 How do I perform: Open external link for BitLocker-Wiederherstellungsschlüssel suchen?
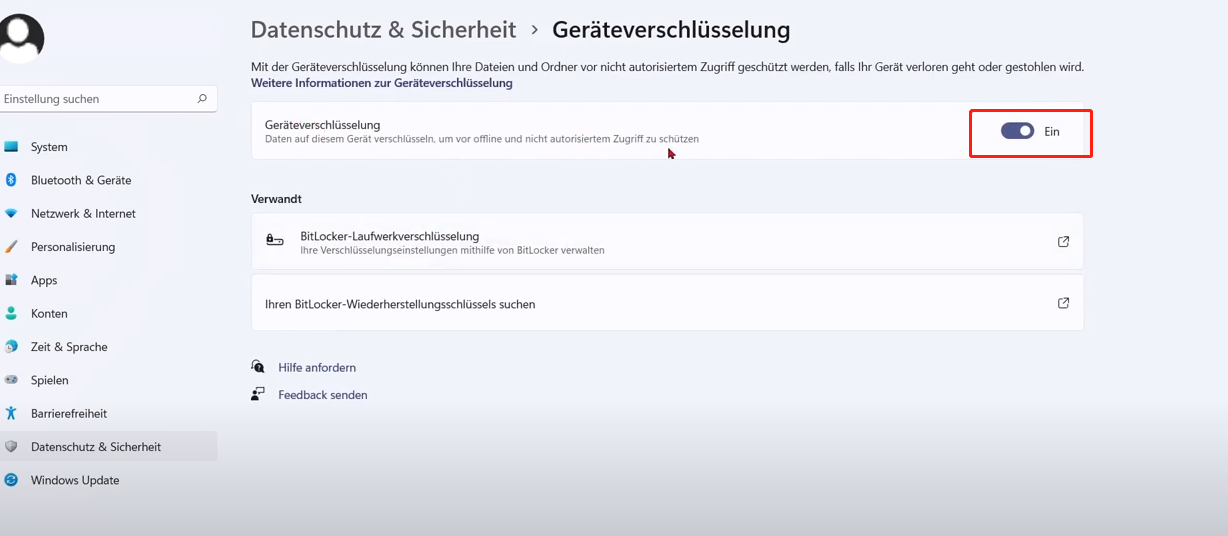click(1063, 303)
